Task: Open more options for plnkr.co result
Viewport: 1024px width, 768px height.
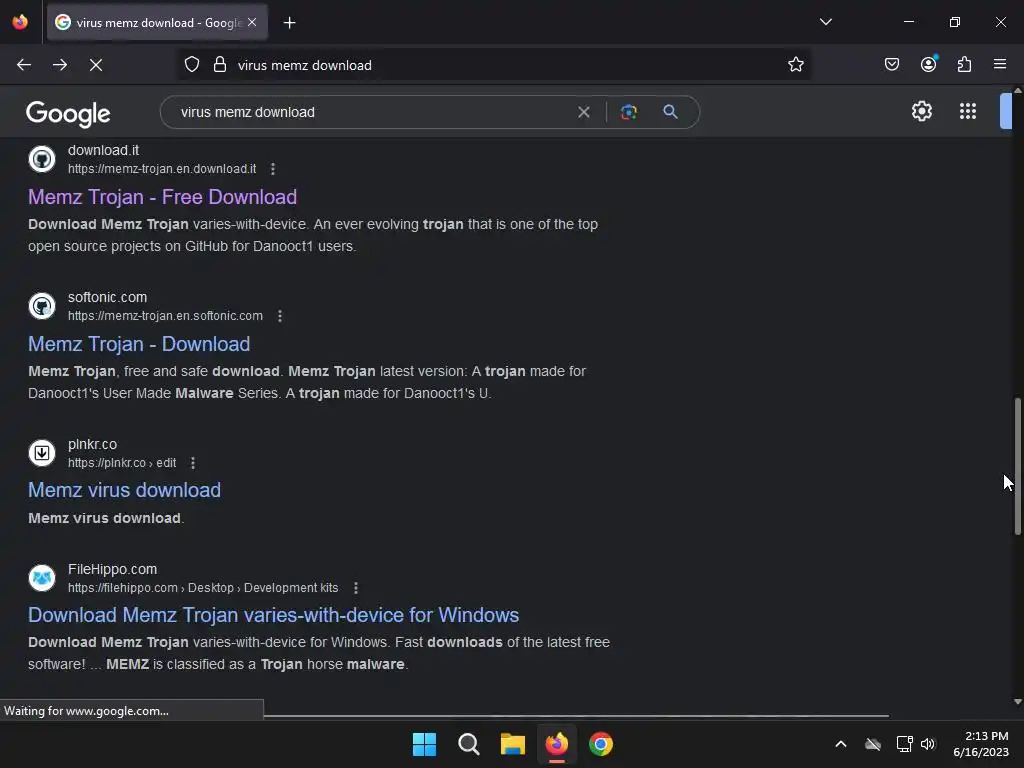Action: pos(193,463)
